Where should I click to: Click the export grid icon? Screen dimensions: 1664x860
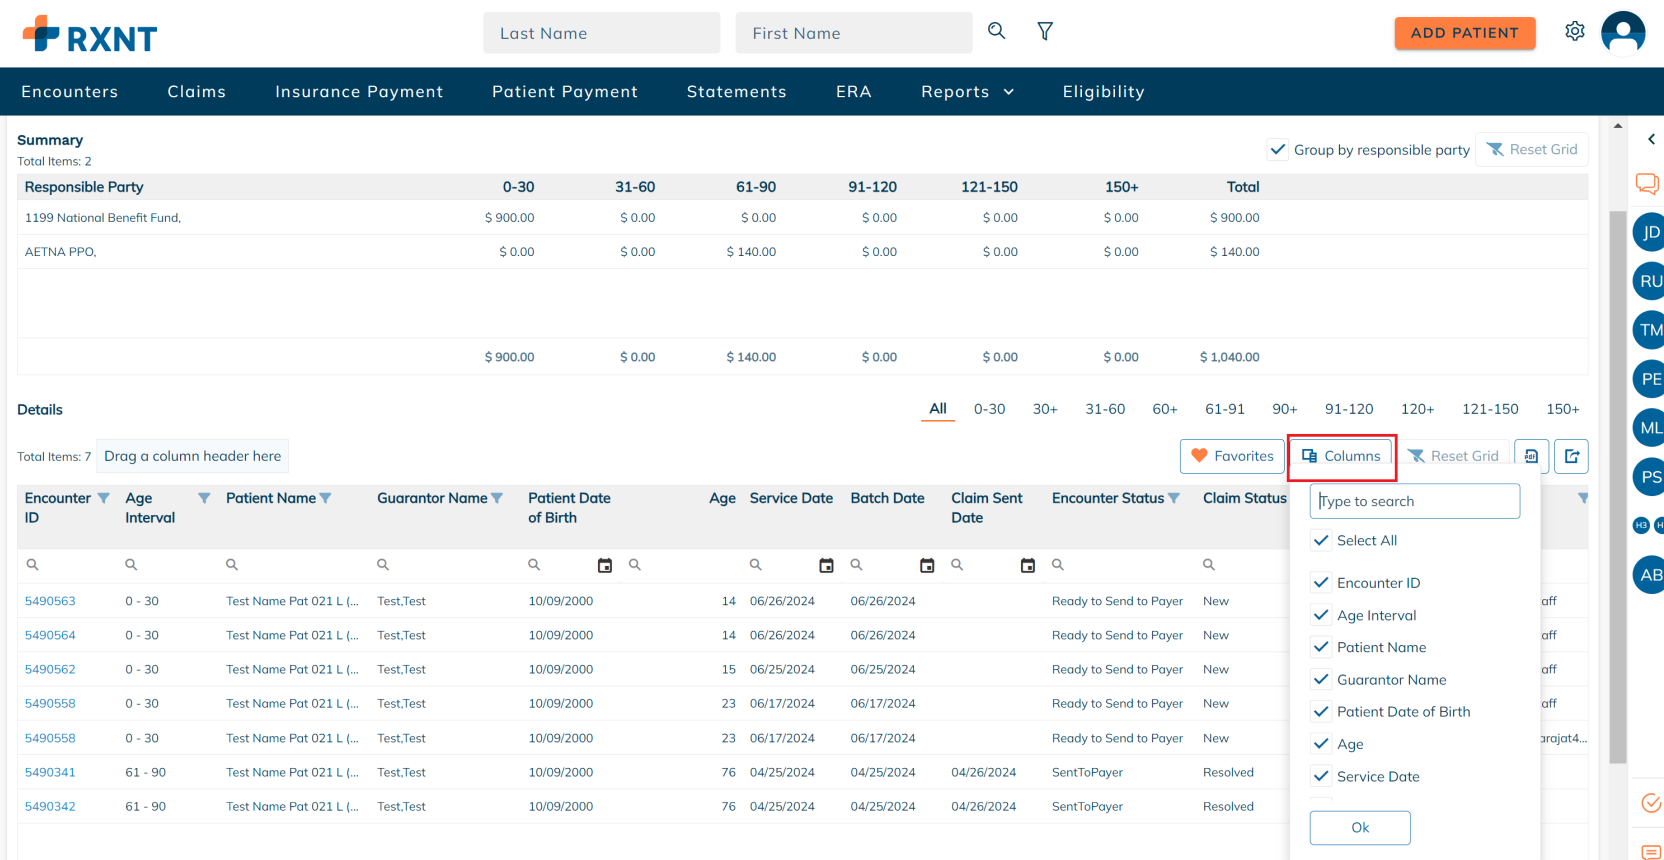1572,456
